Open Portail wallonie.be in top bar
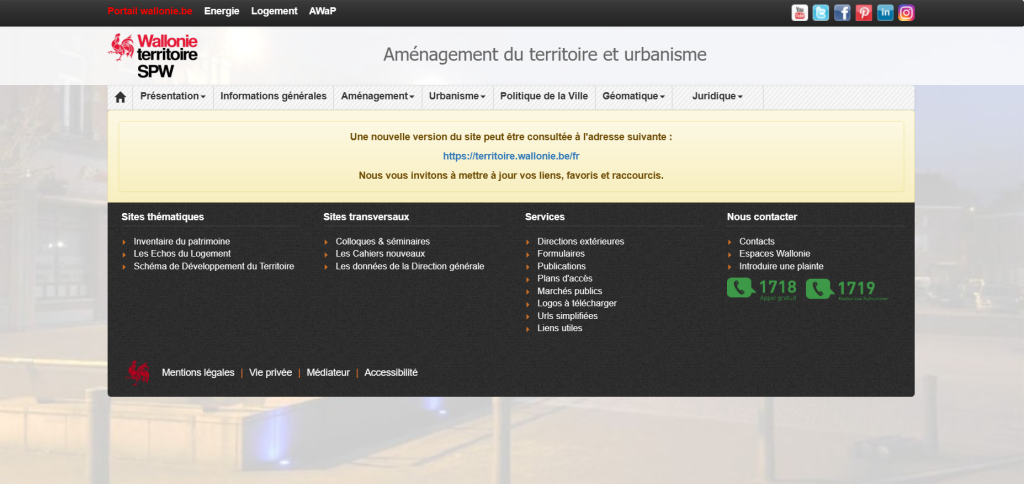 tap(149, 11)
